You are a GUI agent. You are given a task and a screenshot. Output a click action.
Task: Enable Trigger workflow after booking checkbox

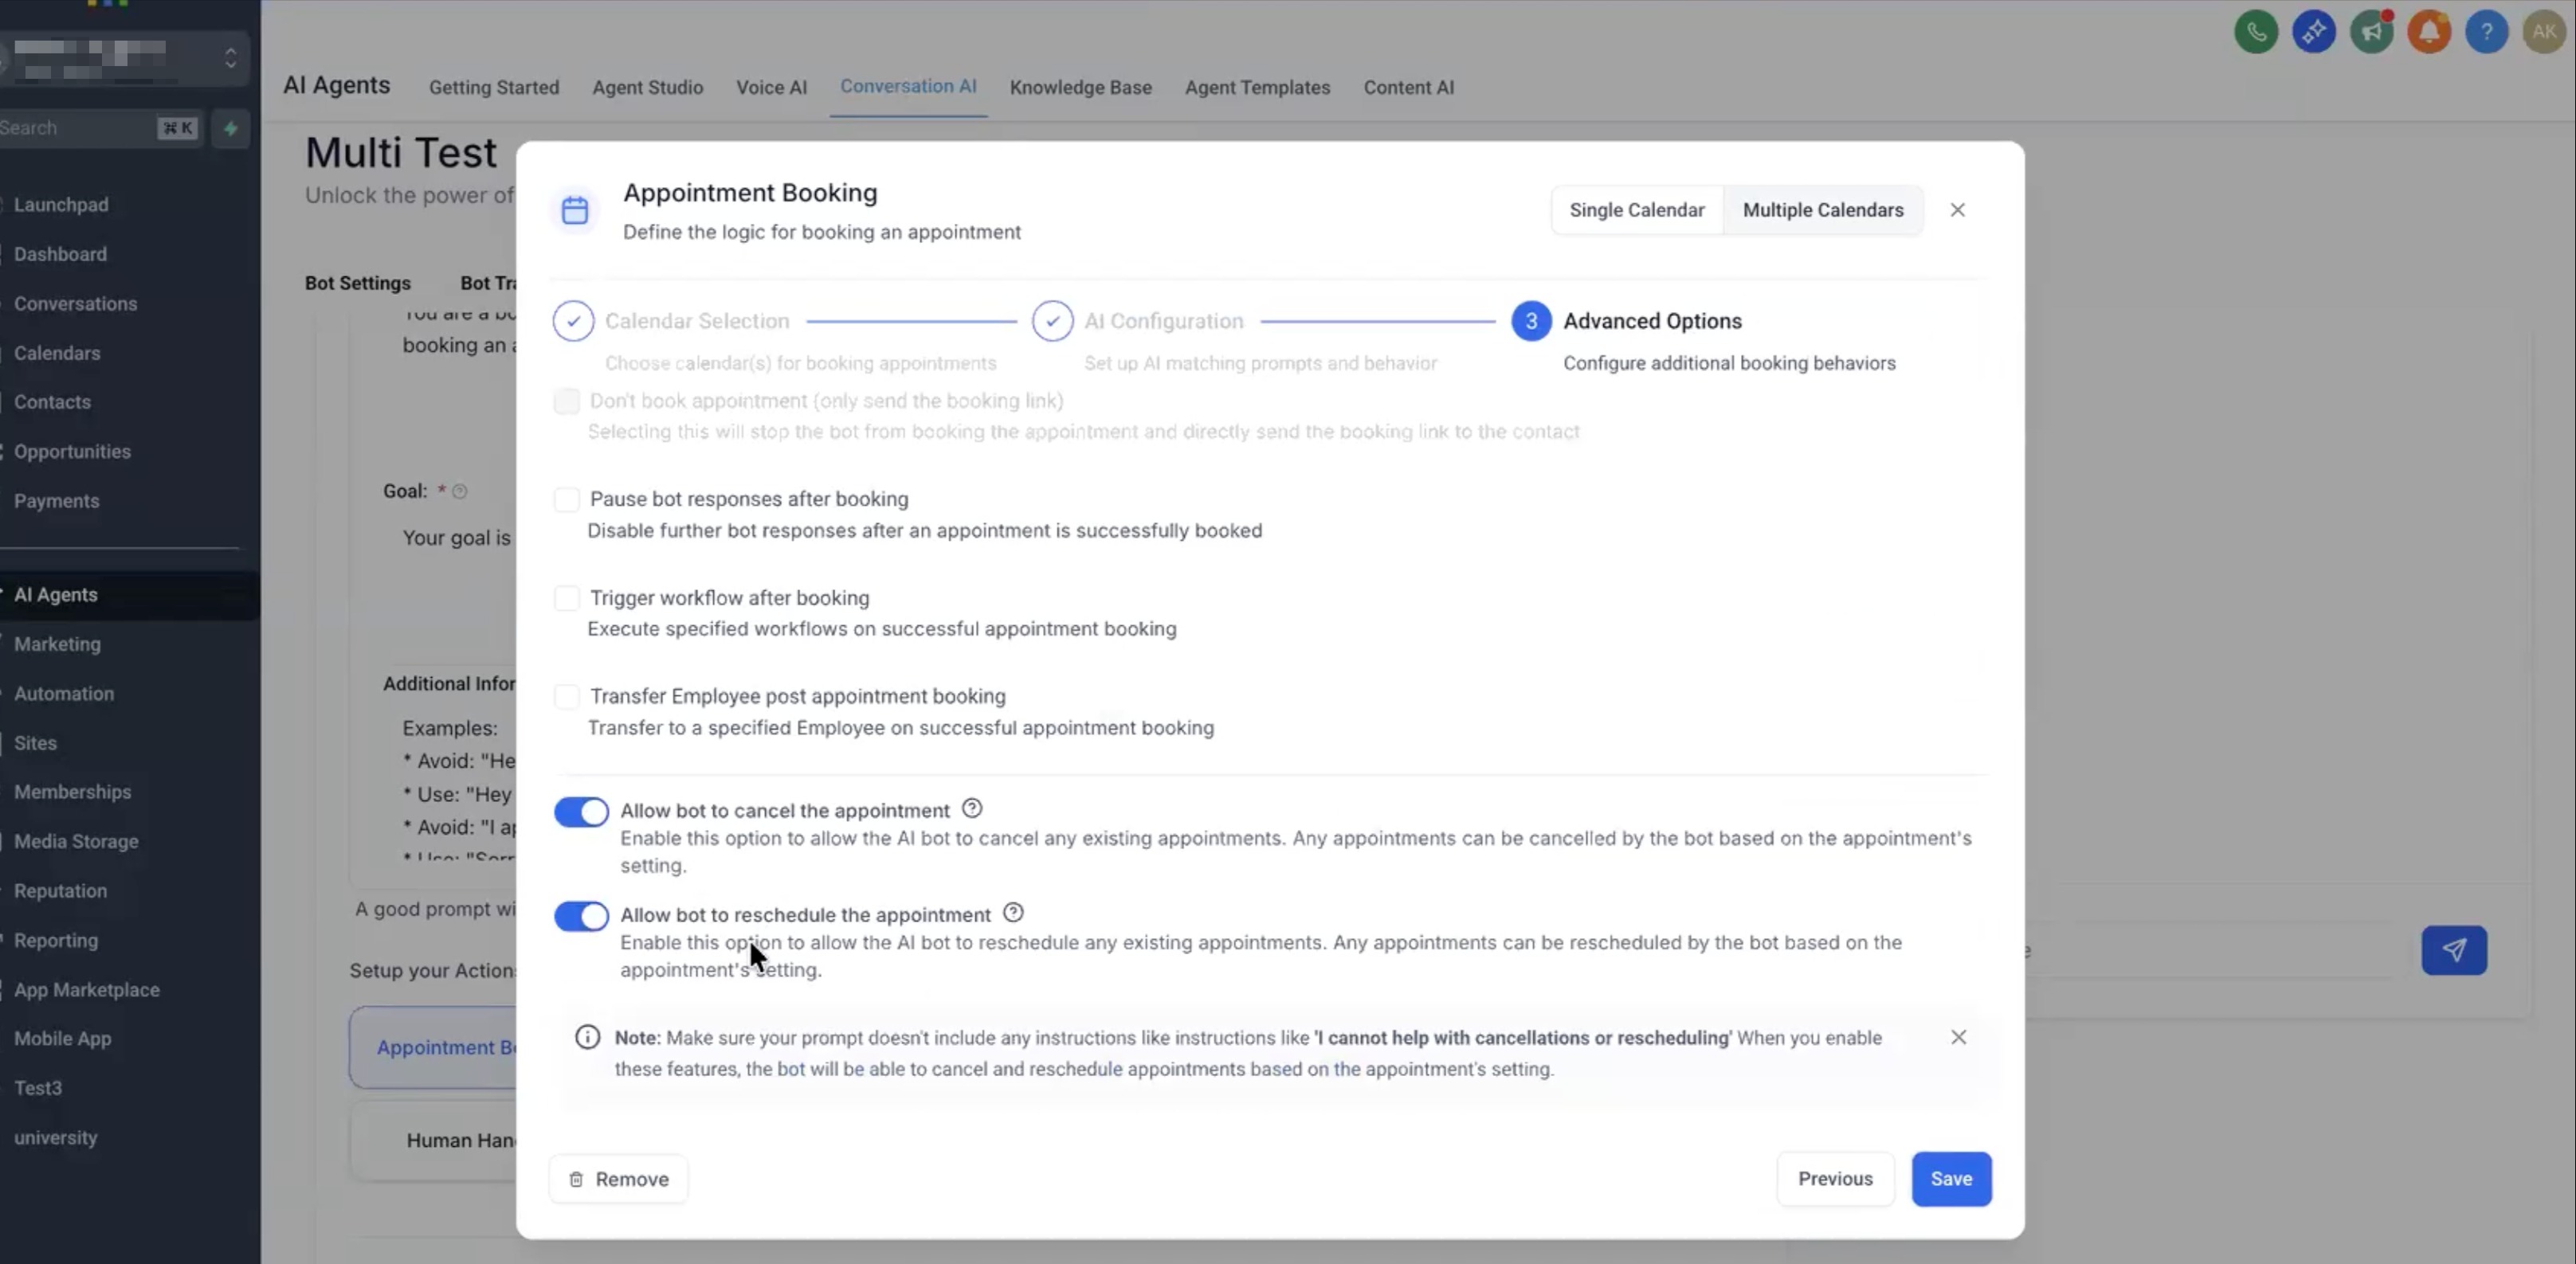click(567, 598)
